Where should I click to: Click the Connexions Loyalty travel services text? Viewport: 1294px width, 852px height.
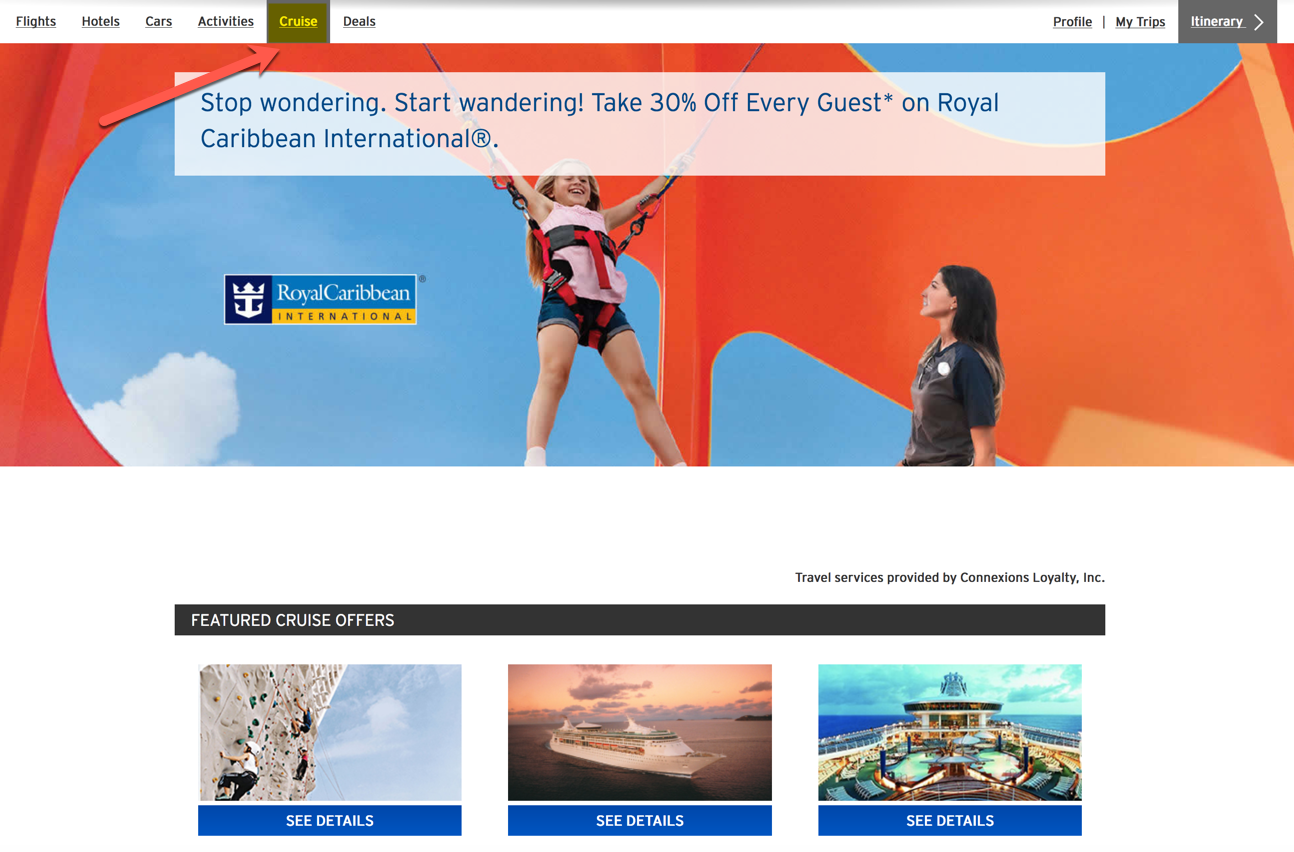(950, 577)
